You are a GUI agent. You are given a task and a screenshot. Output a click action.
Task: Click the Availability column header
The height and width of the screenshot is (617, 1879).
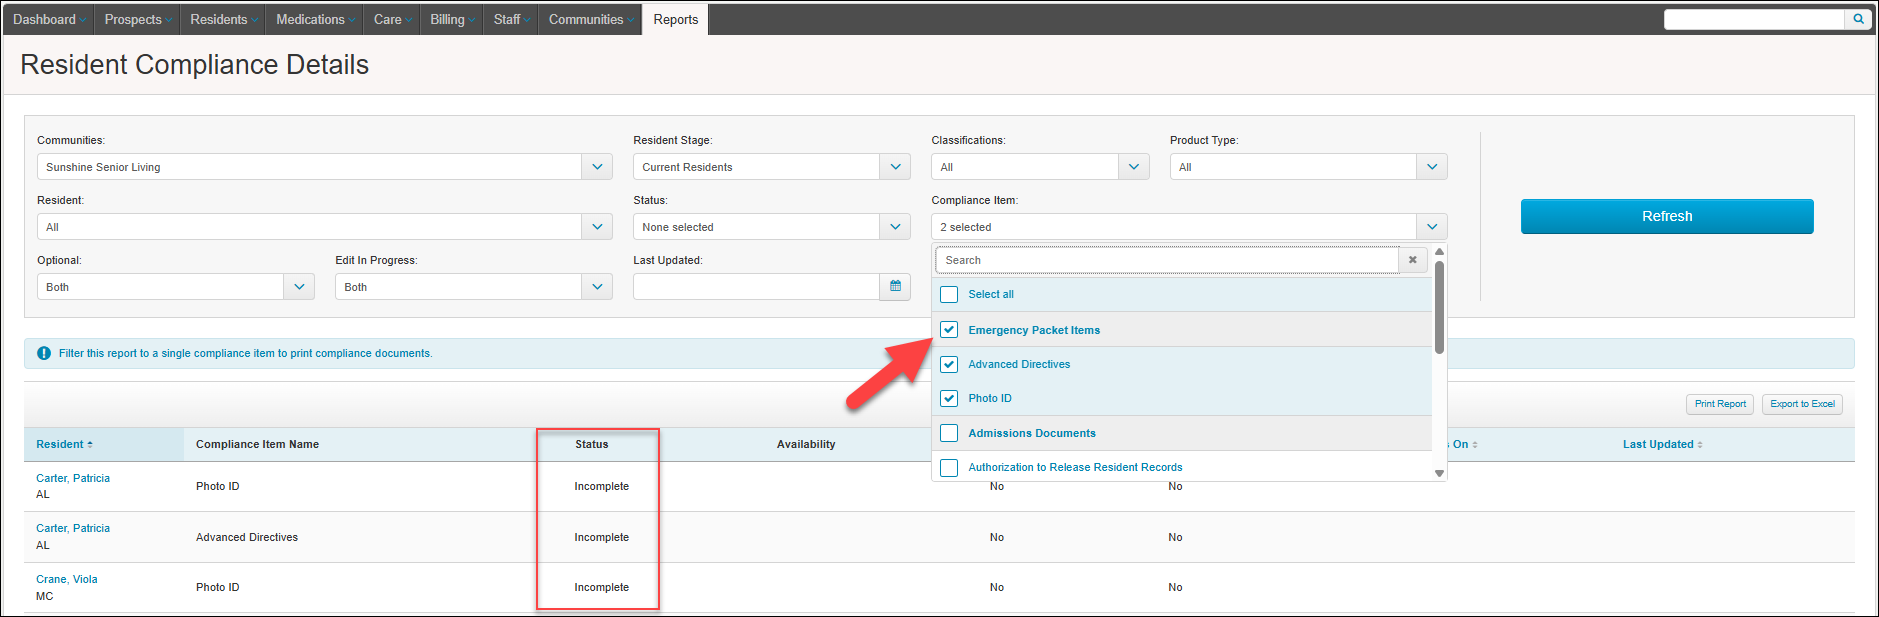click(x=806, y=444)
